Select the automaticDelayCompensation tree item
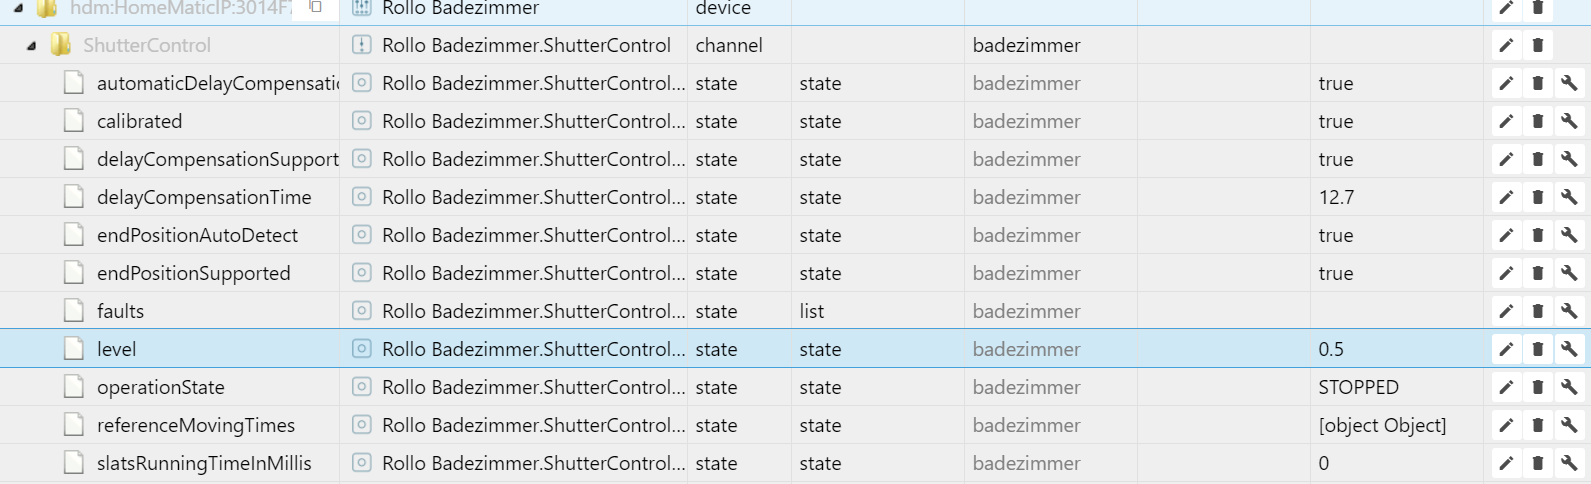The height and width of the screenshot is (484, 1591). [x=217, y=83]
